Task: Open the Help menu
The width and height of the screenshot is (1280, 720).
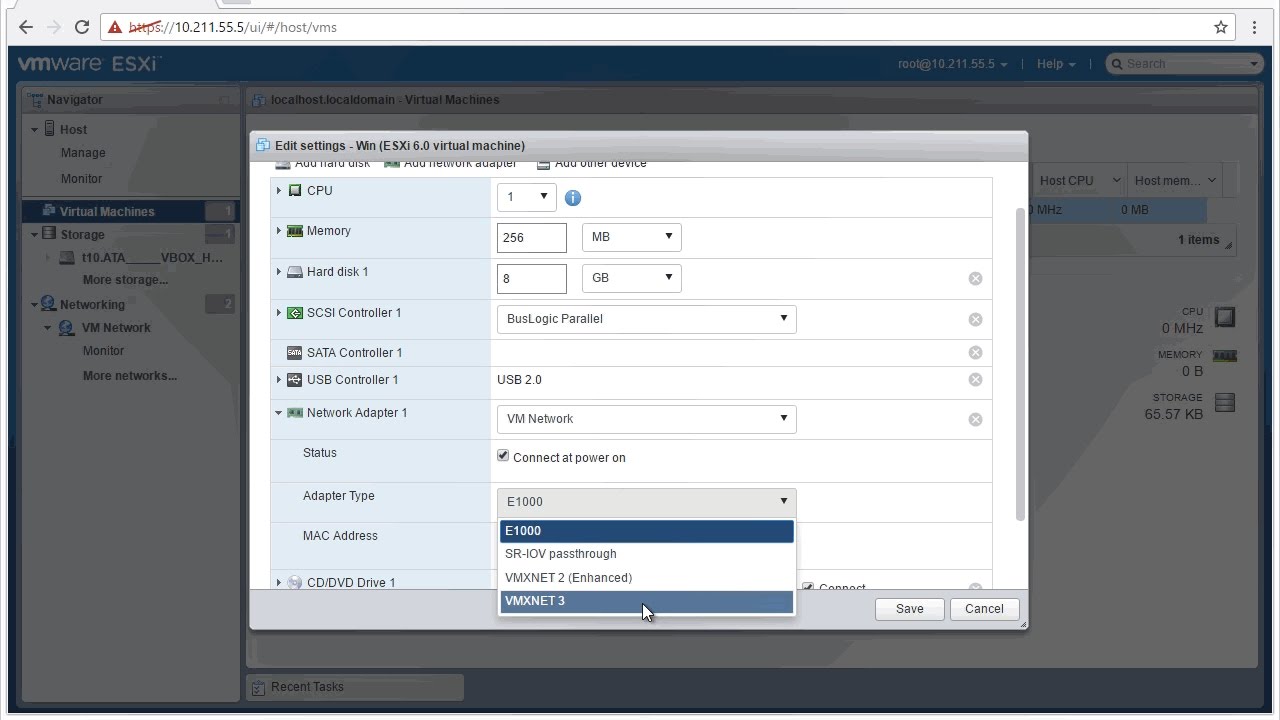Action: pos(1056,64)
